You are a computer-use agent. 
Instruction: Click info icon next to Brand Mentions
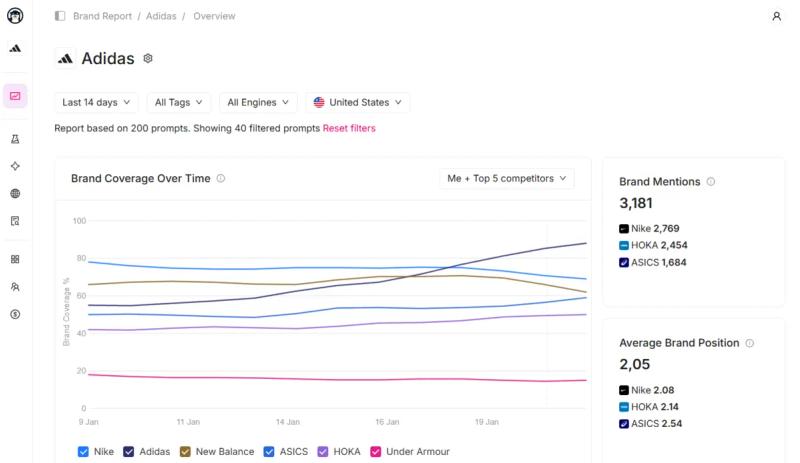click(711, 181)
